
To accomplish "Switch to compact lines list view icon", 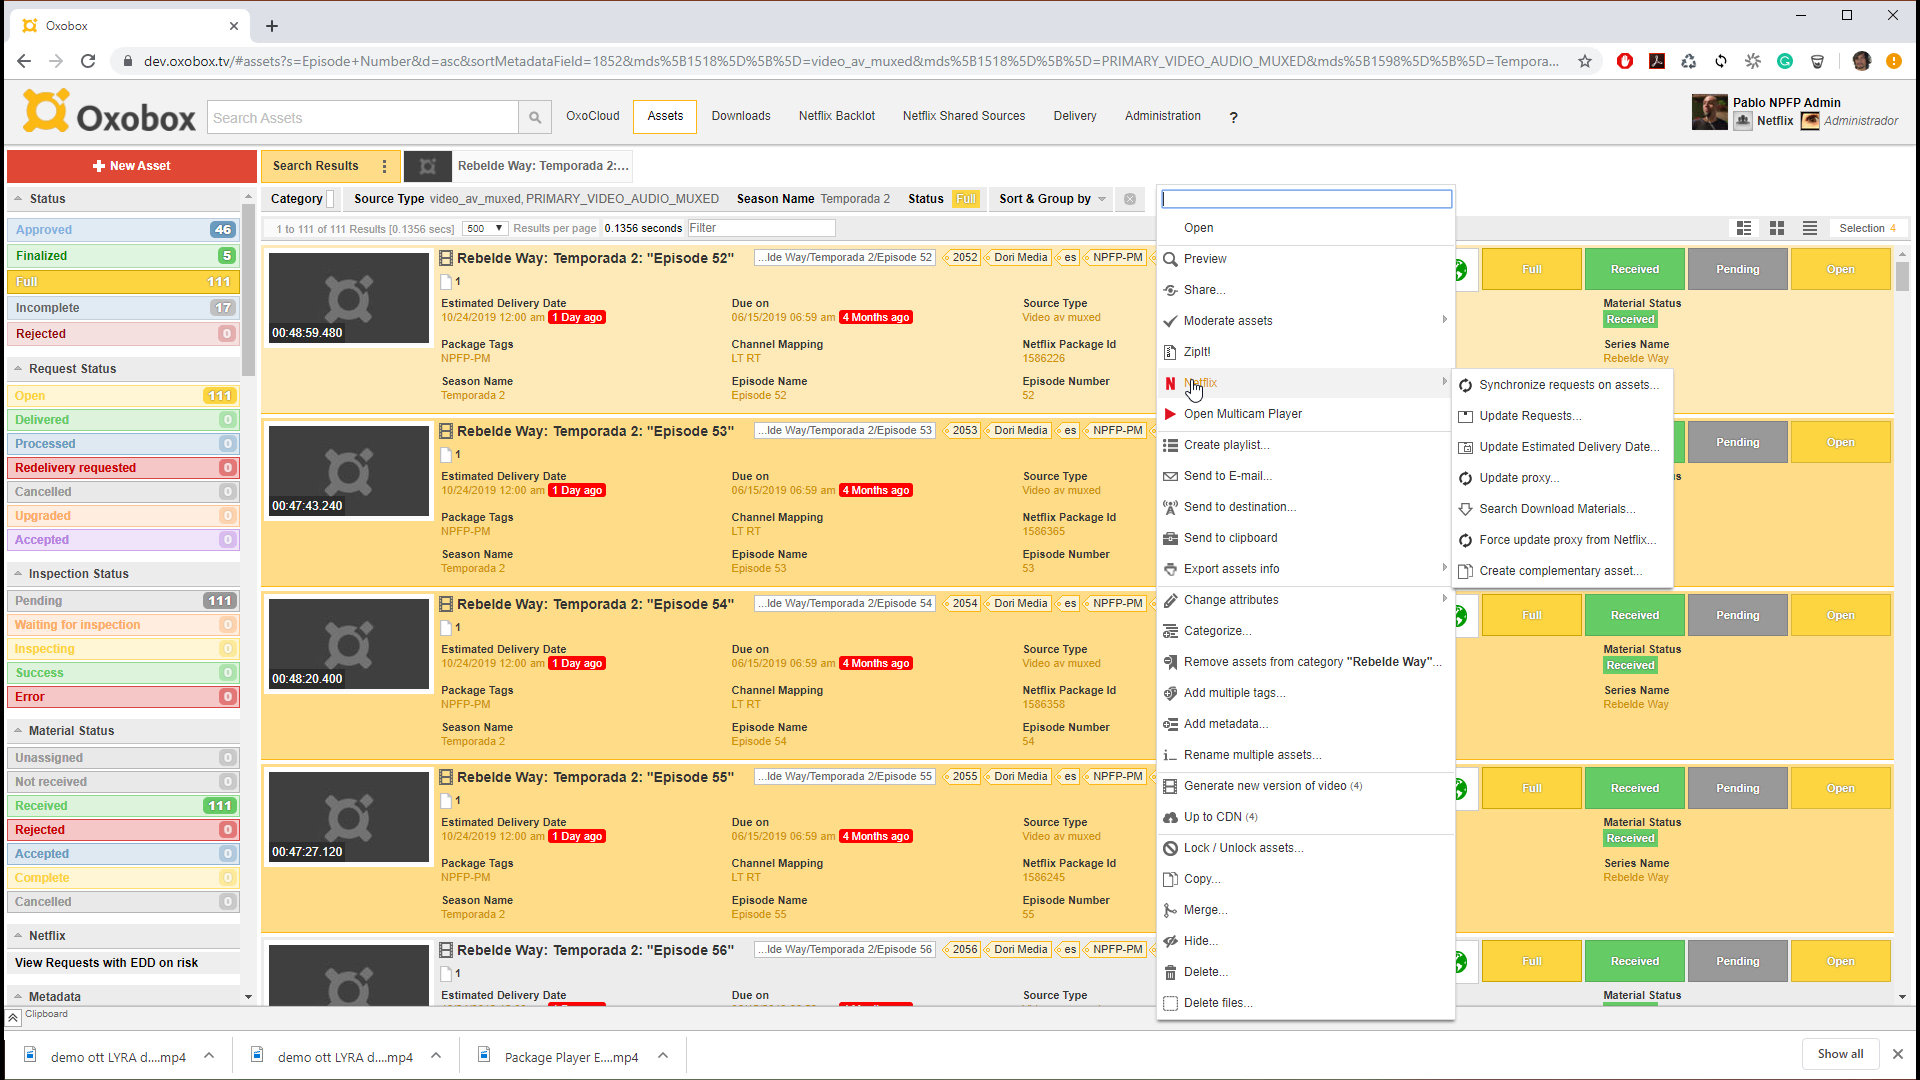I will pos(1810,228).
